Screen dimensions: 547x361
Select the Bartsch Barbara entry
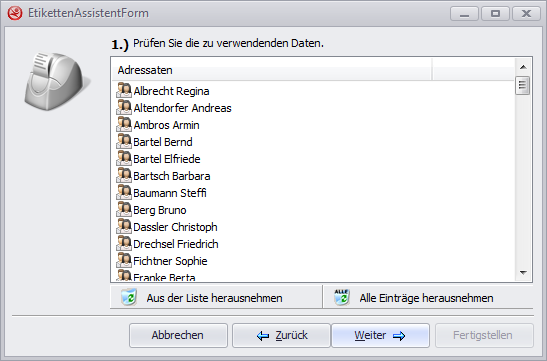pyautogui.click(x=171, y=176)
